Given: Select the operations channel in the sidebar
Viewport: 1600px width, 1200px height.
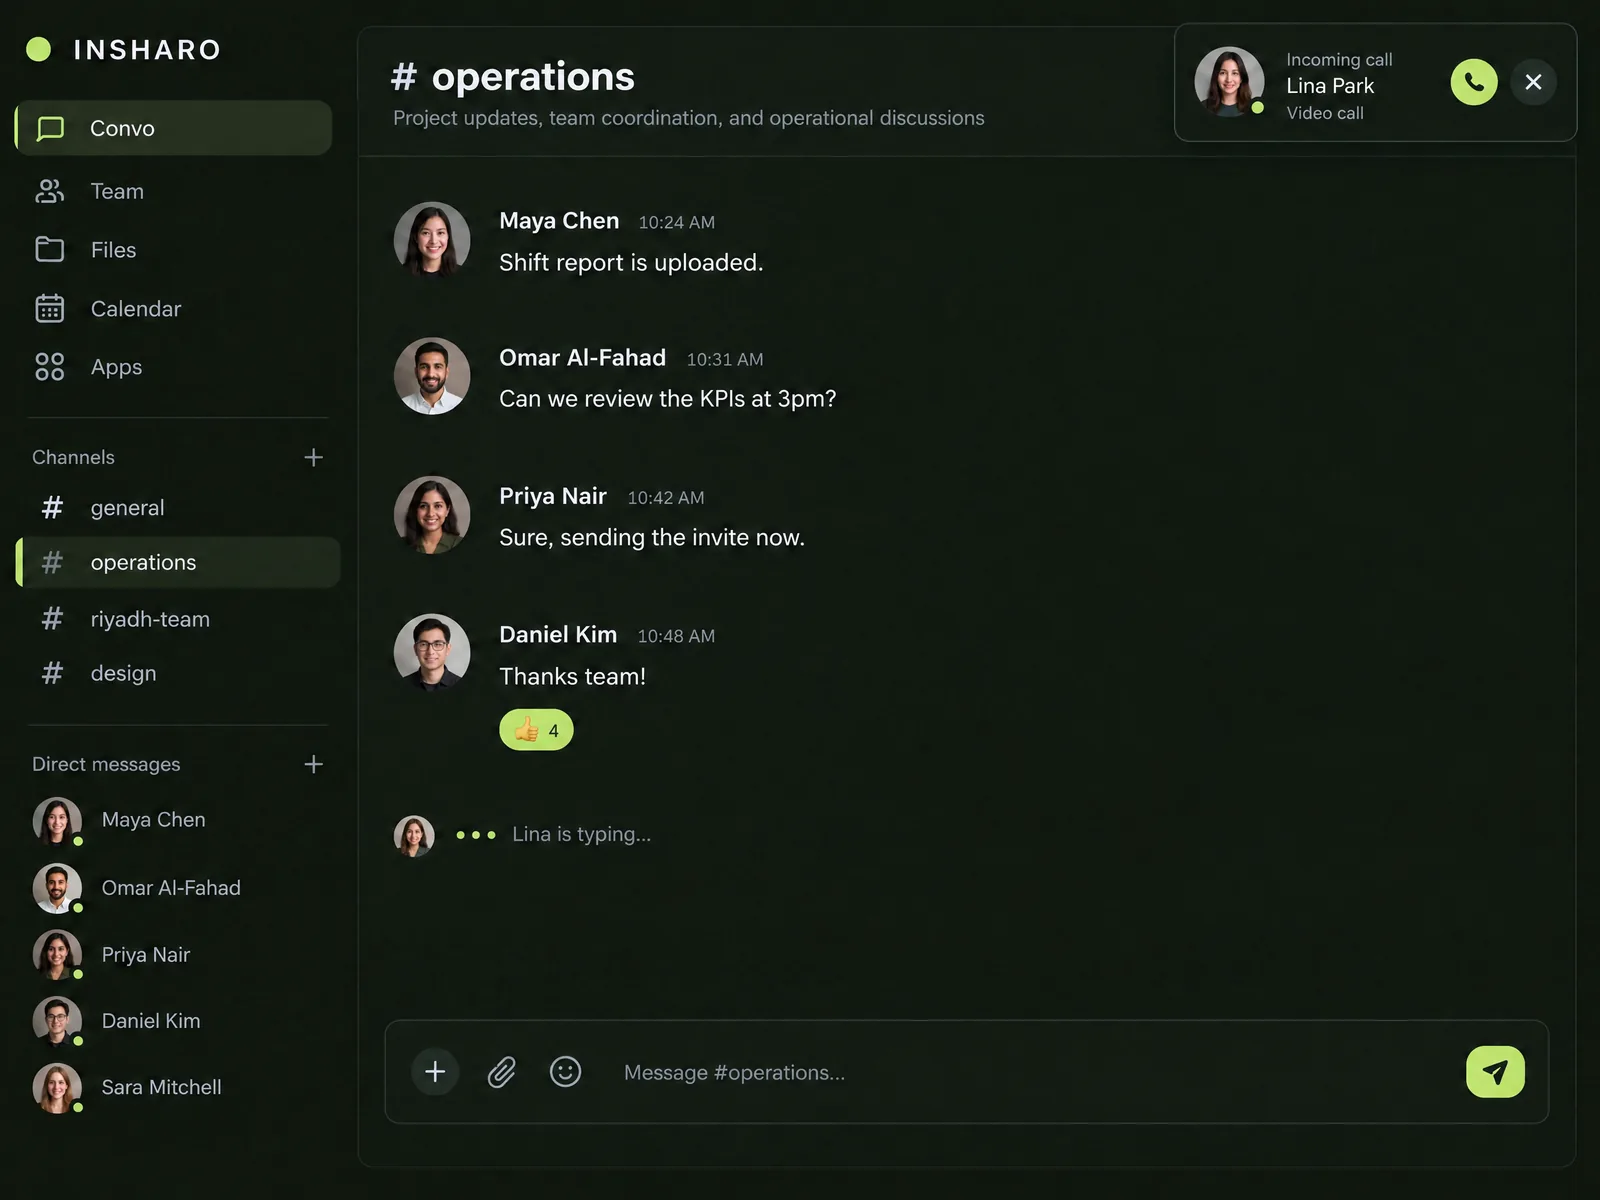Looking at the screenshot, I should point(178,562).
